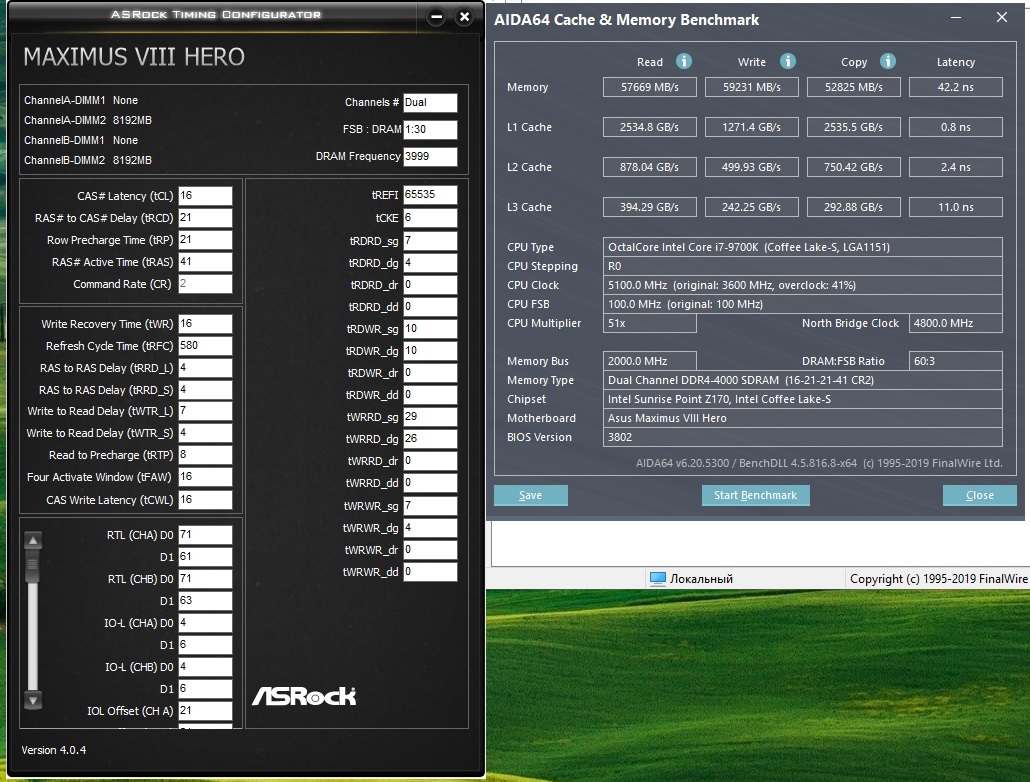The width and height of the screenshot is (1030, 782).
Task: Click the Memory Latency value 42.2 ns
Action: [956, 87]
